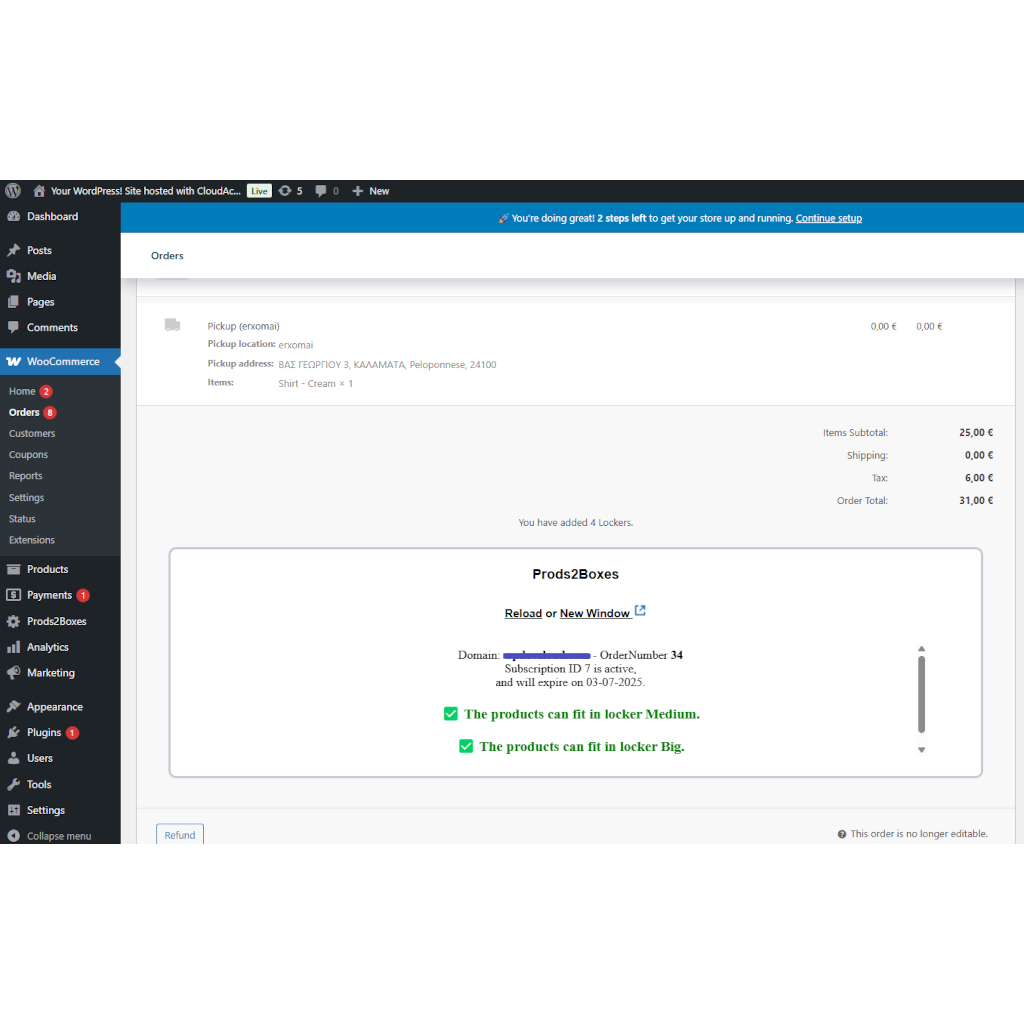1024x1024 pixels.
Task: Open the WooCommerce Settings submenu item
Action: 27,498
